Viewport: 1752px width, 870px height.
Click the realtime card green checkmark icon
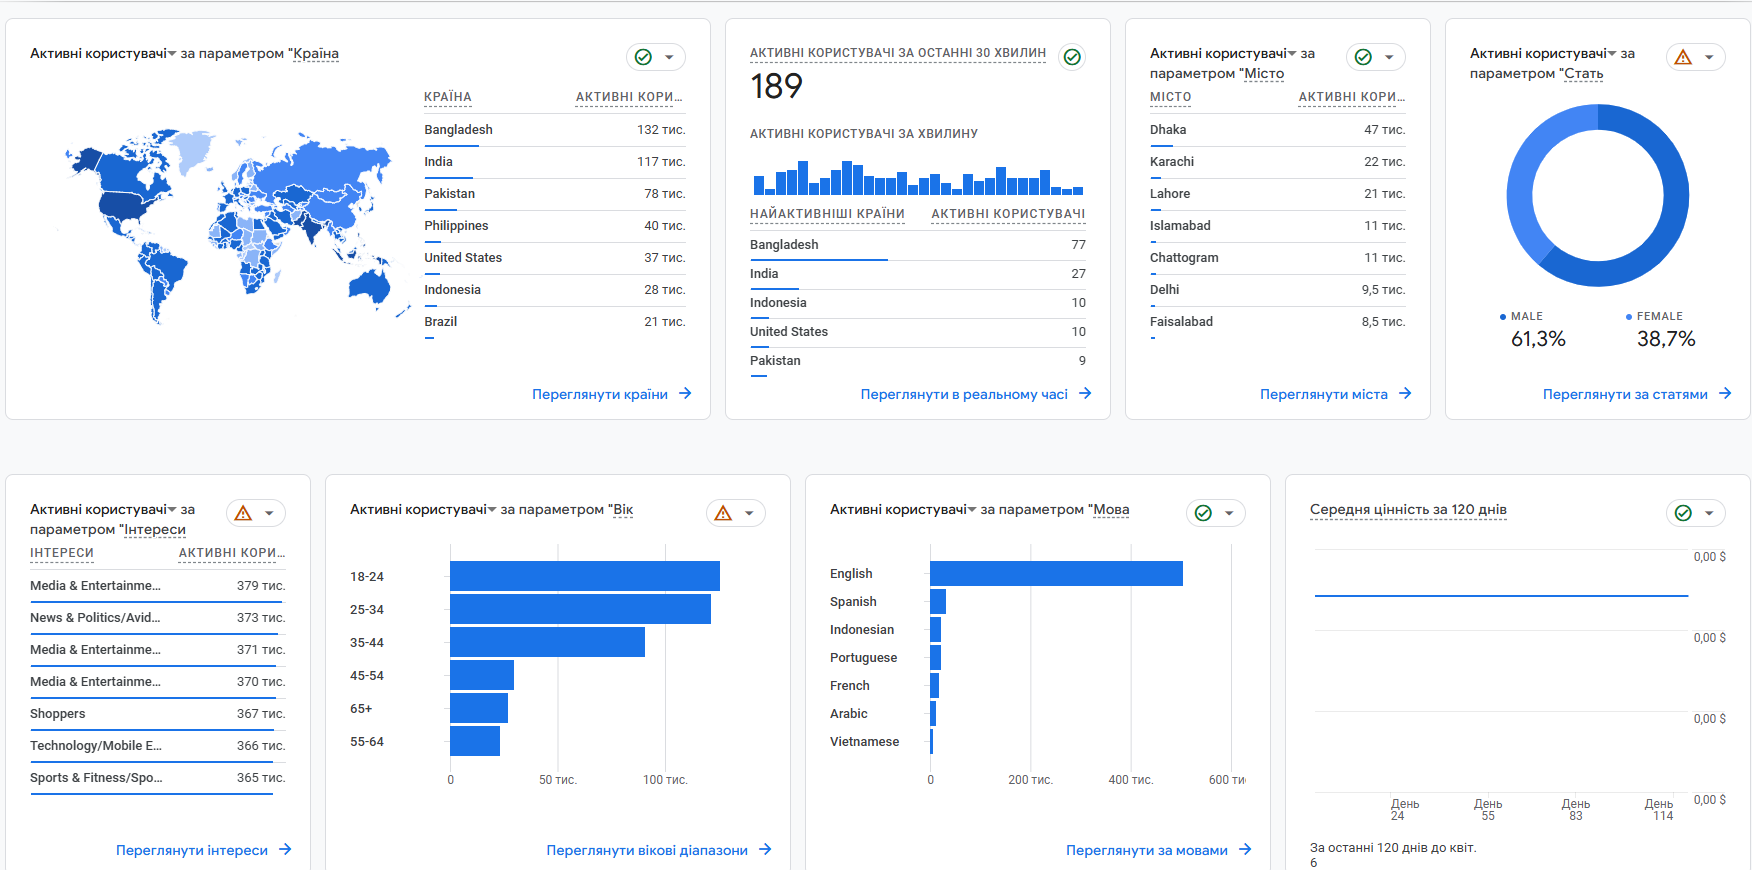click(x=1072, y=57)
